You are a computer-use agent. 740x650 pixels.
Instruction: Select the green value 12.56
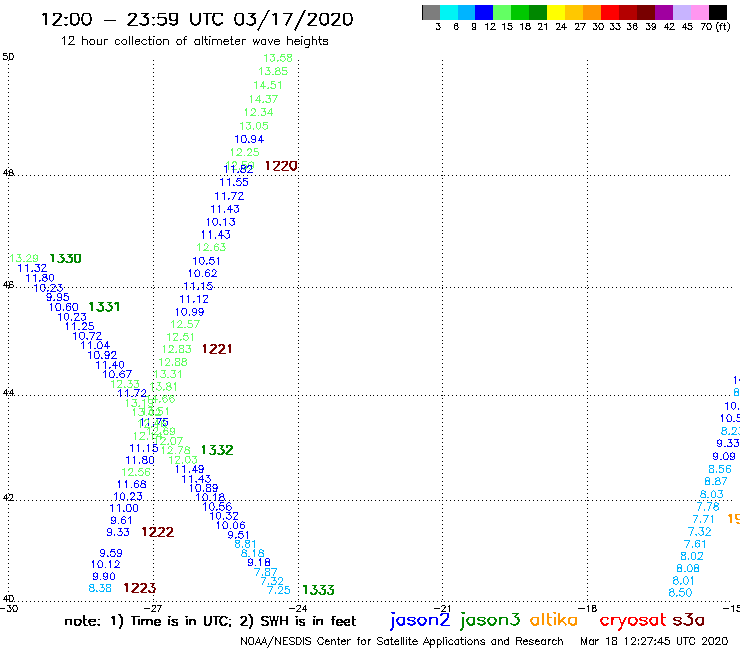click(136, 472)
